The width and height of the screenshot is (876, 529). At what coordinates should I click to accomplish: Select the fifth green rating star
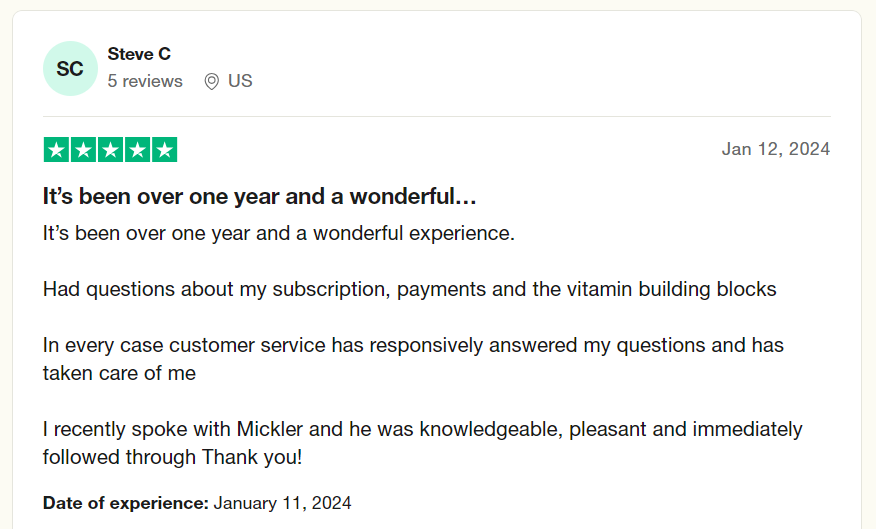tap(164, 150)
